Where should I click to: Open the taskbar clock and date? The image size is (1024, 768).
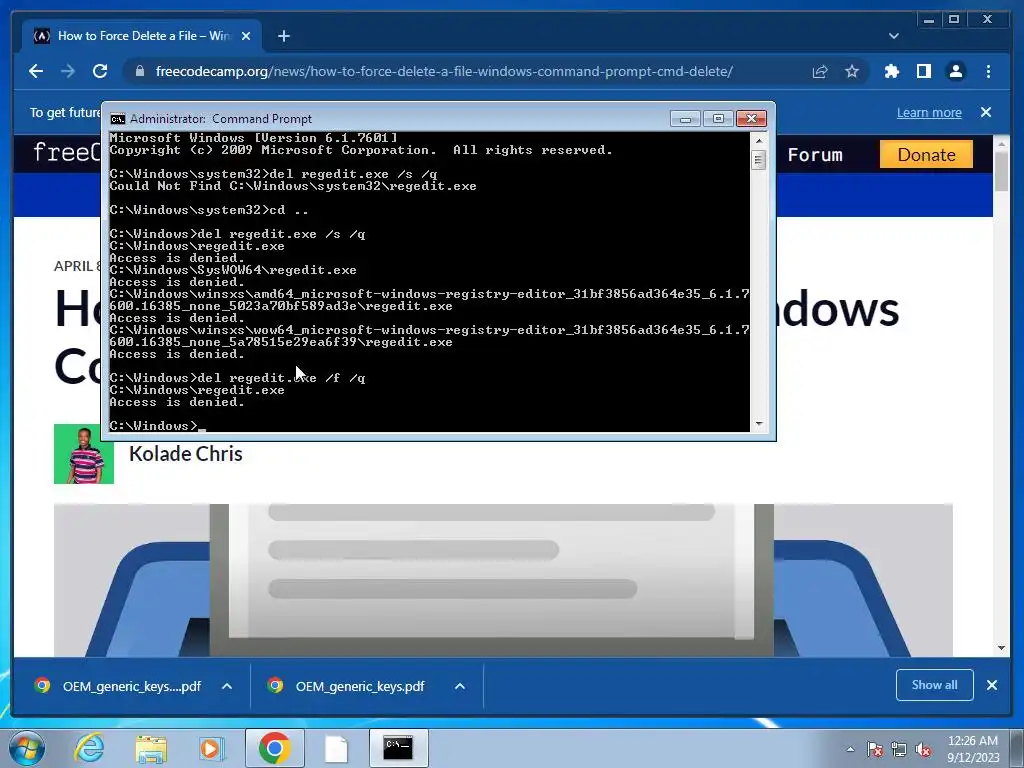click(973, 749)
